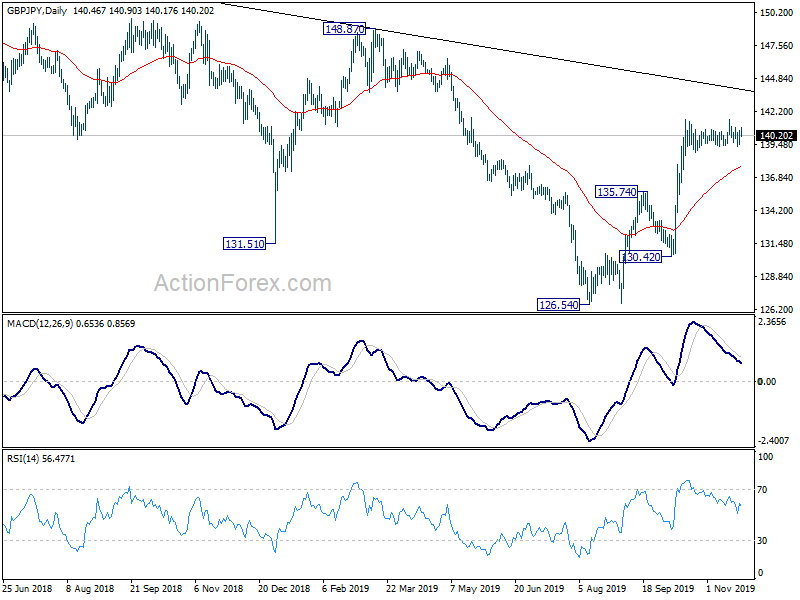
Task: Click the 126.200 price axis value
Action: [777, 310]
